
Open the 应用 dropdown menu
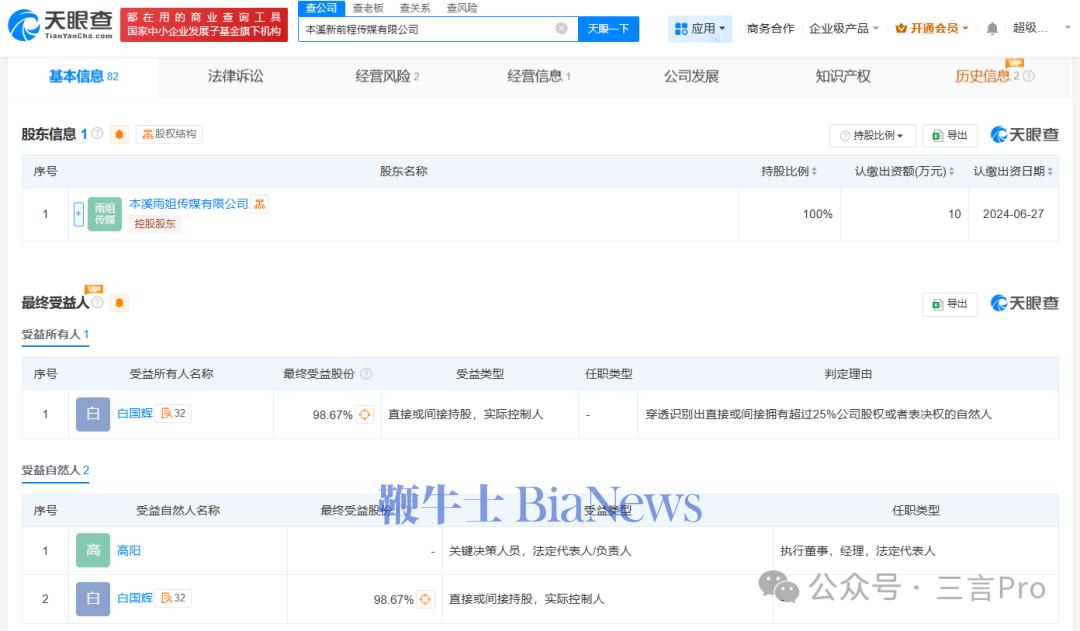click(x=700, y=28)
